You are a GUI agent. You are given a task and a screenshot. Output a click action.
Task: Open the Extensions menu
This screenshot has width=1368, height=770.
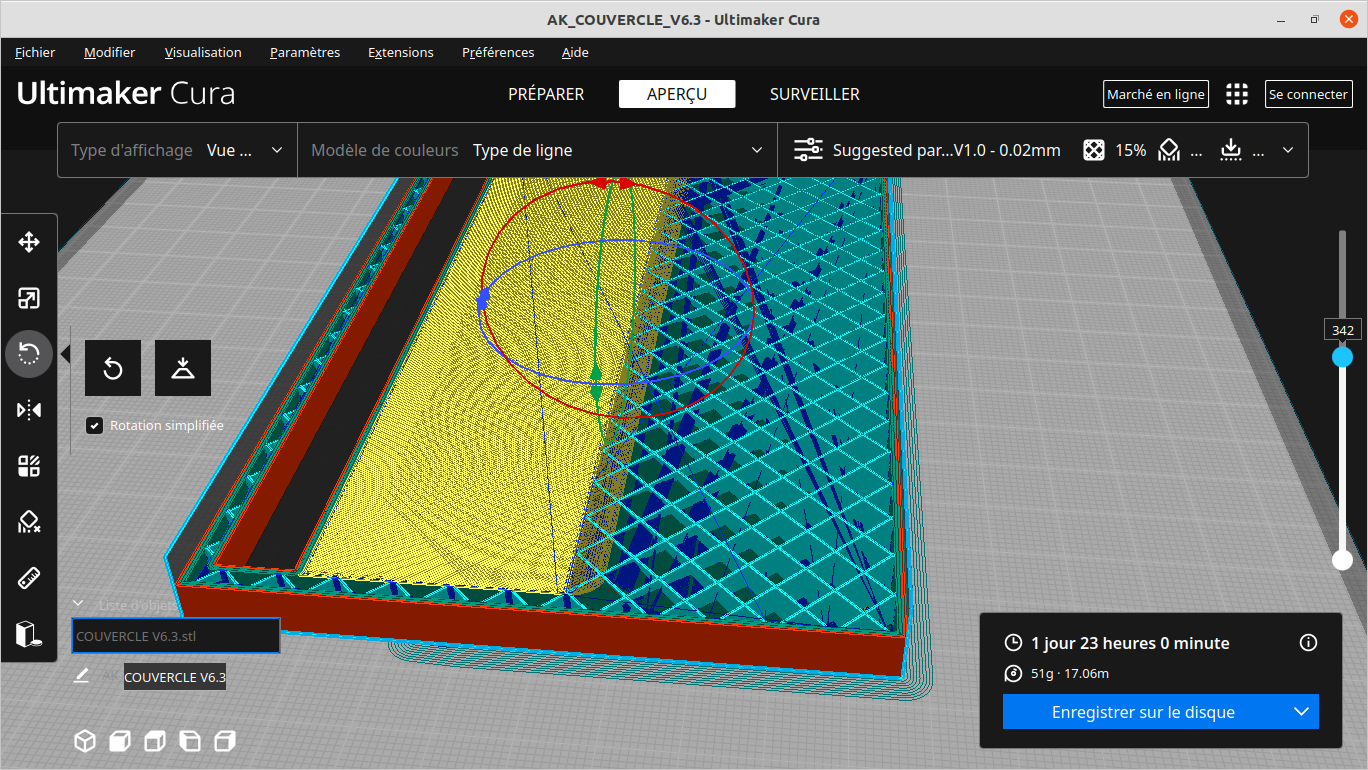(x=401, y=52)
